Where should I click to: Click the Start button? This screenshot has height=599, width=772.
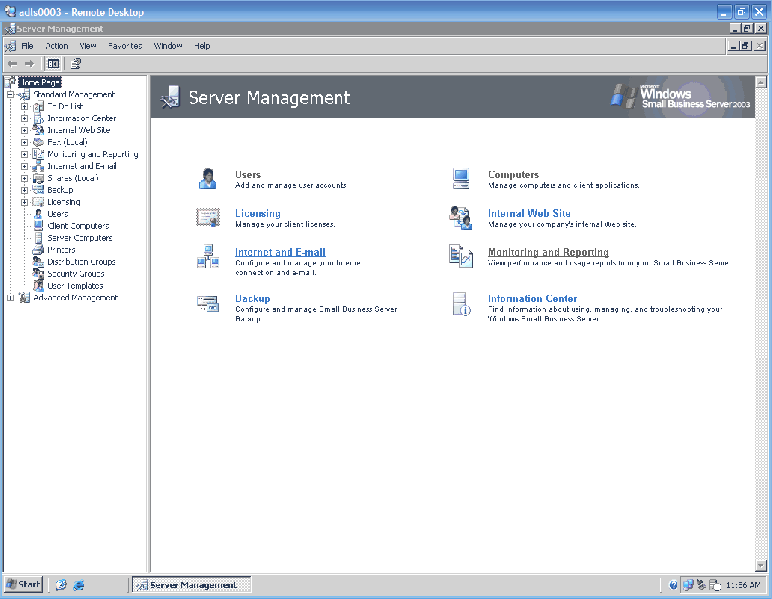coord(23,585)
